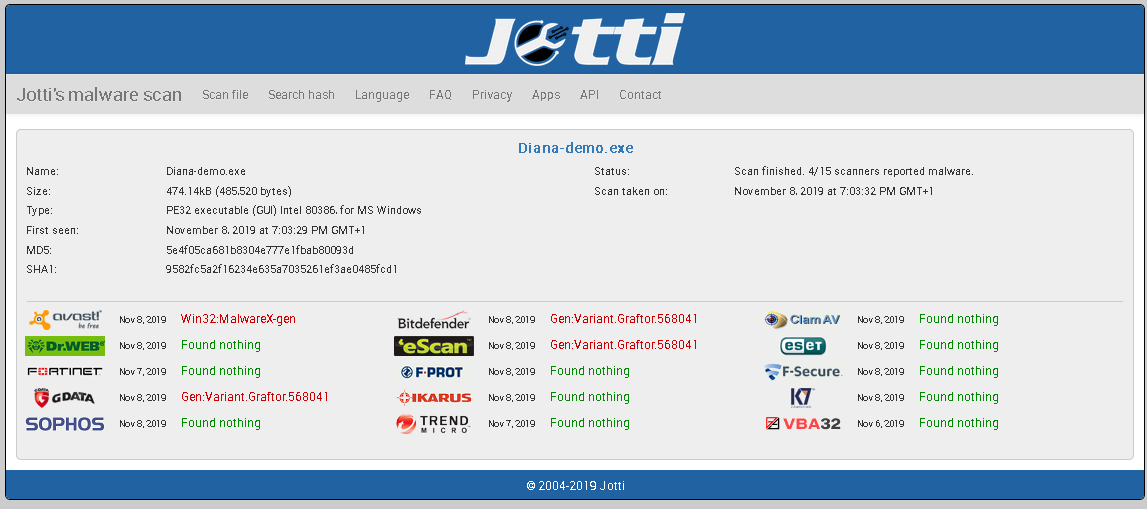
Task: Select the Avast result Win32:MalwareX-gen
Action: click(x=238, y=319)
